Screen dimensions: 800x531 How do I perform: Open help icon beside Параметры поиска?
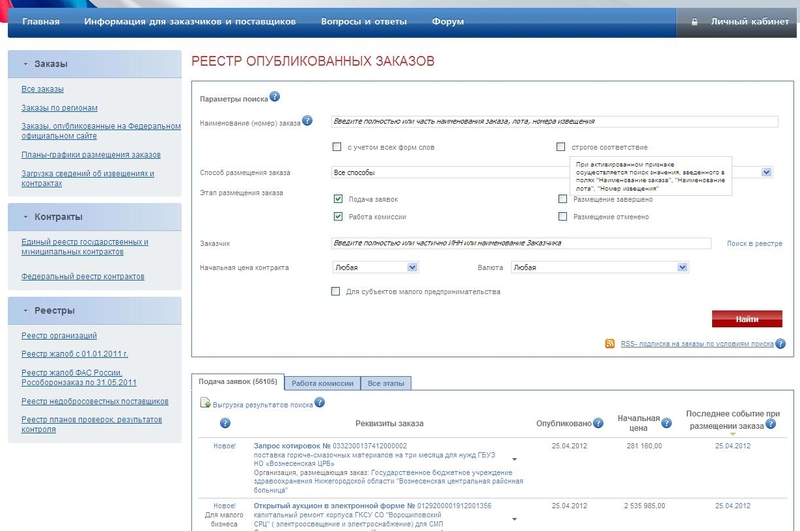coord(274,96)
